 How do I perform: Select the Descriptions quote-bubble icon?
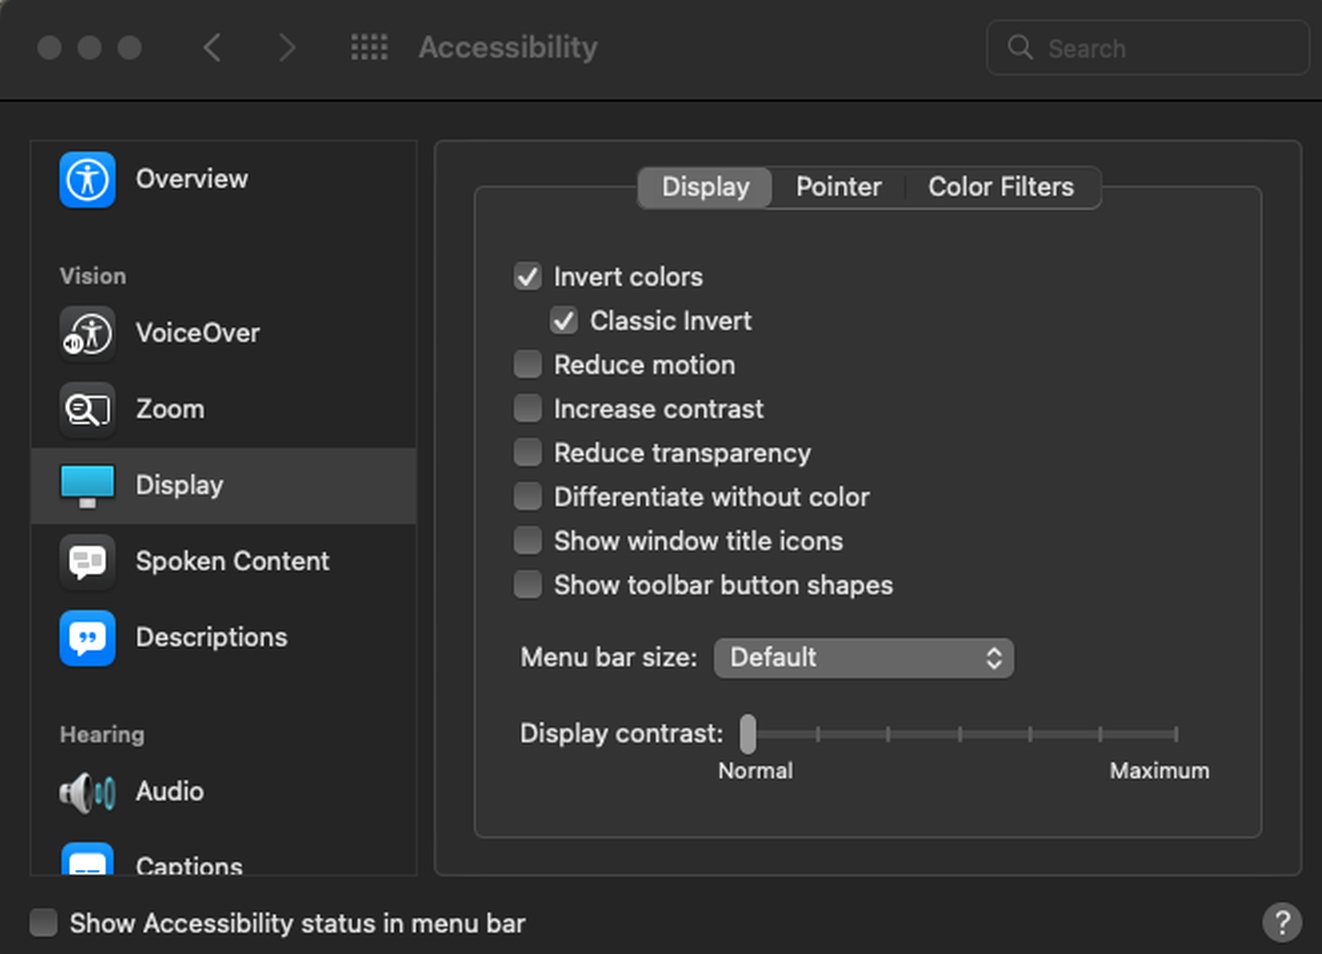[x=87, y=638]
